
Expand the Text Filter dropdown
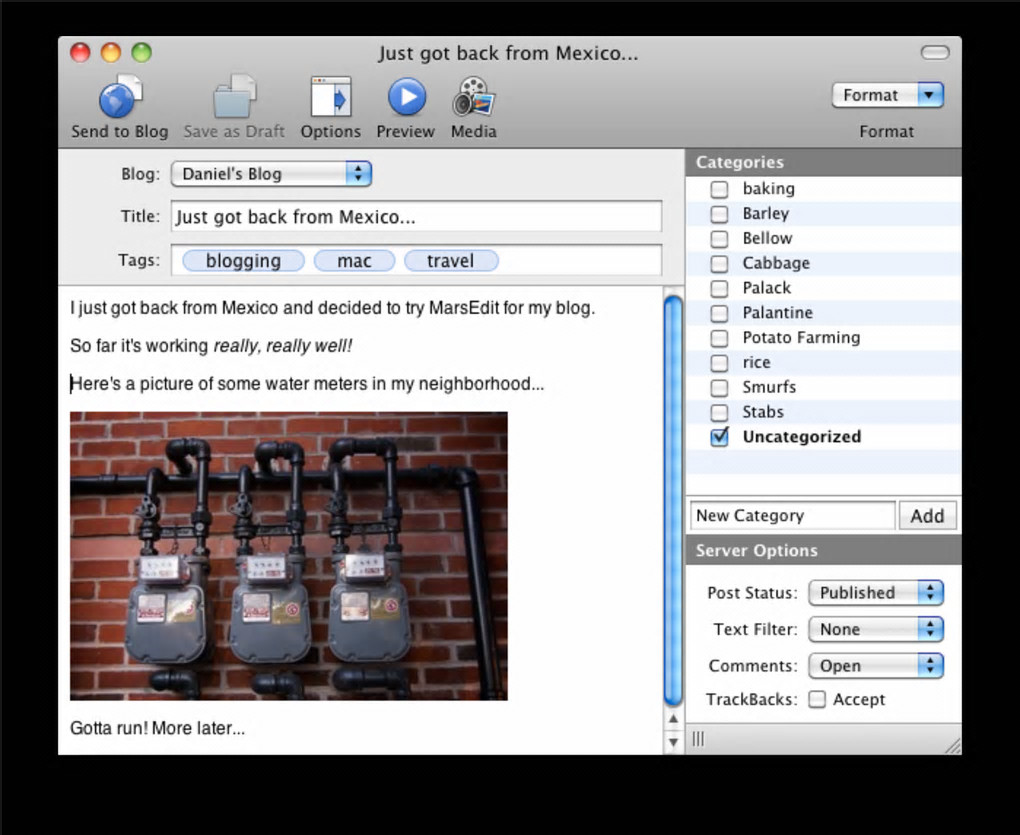pyautogui.click(x=876, y=630)
